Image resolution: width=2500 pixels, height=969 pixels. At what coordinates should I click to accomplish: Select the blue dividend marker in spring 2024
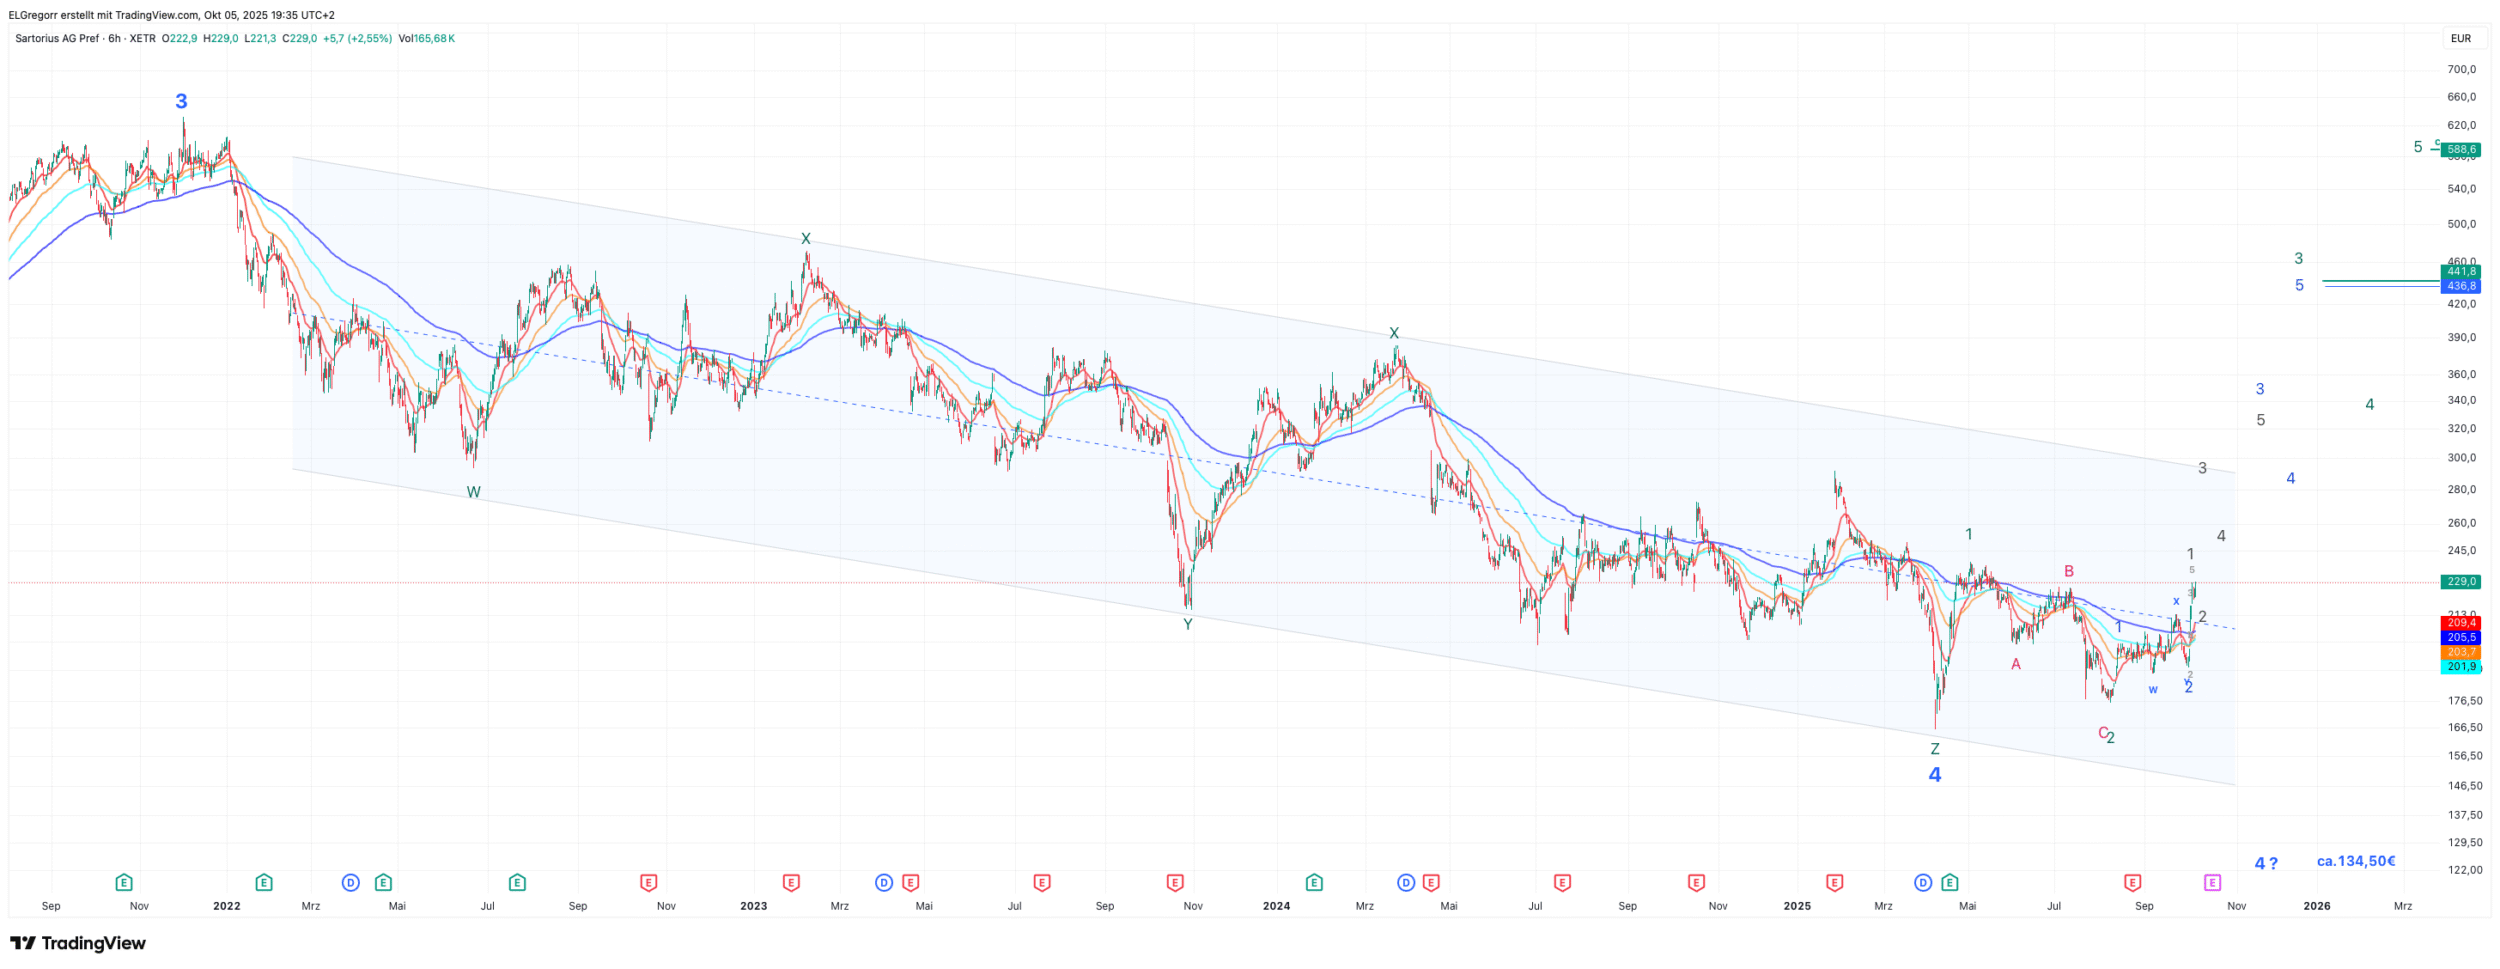click(x=1406, y=882)
